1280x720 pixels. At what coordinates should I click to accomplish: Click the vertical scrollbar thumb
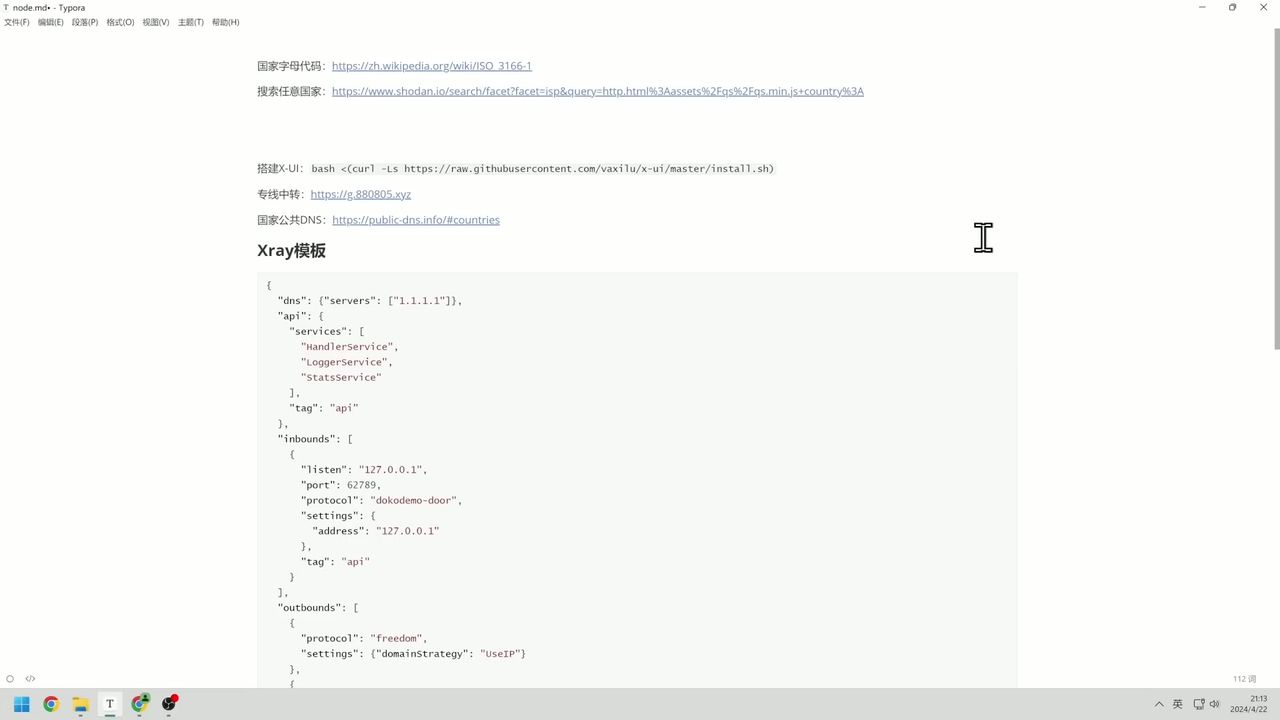(x=1276, y=188)
